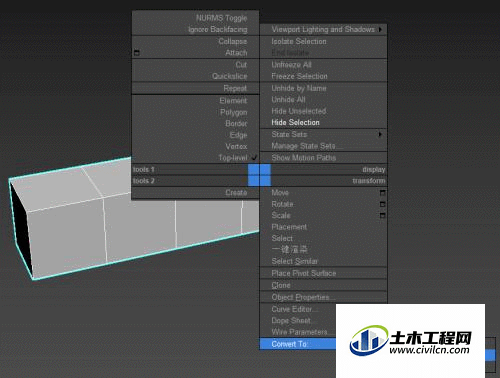Expand Viewport Lighting and Shadows submenu arrow
The height and width of the screenshot is (378, 500).
(x=380, y=29)
